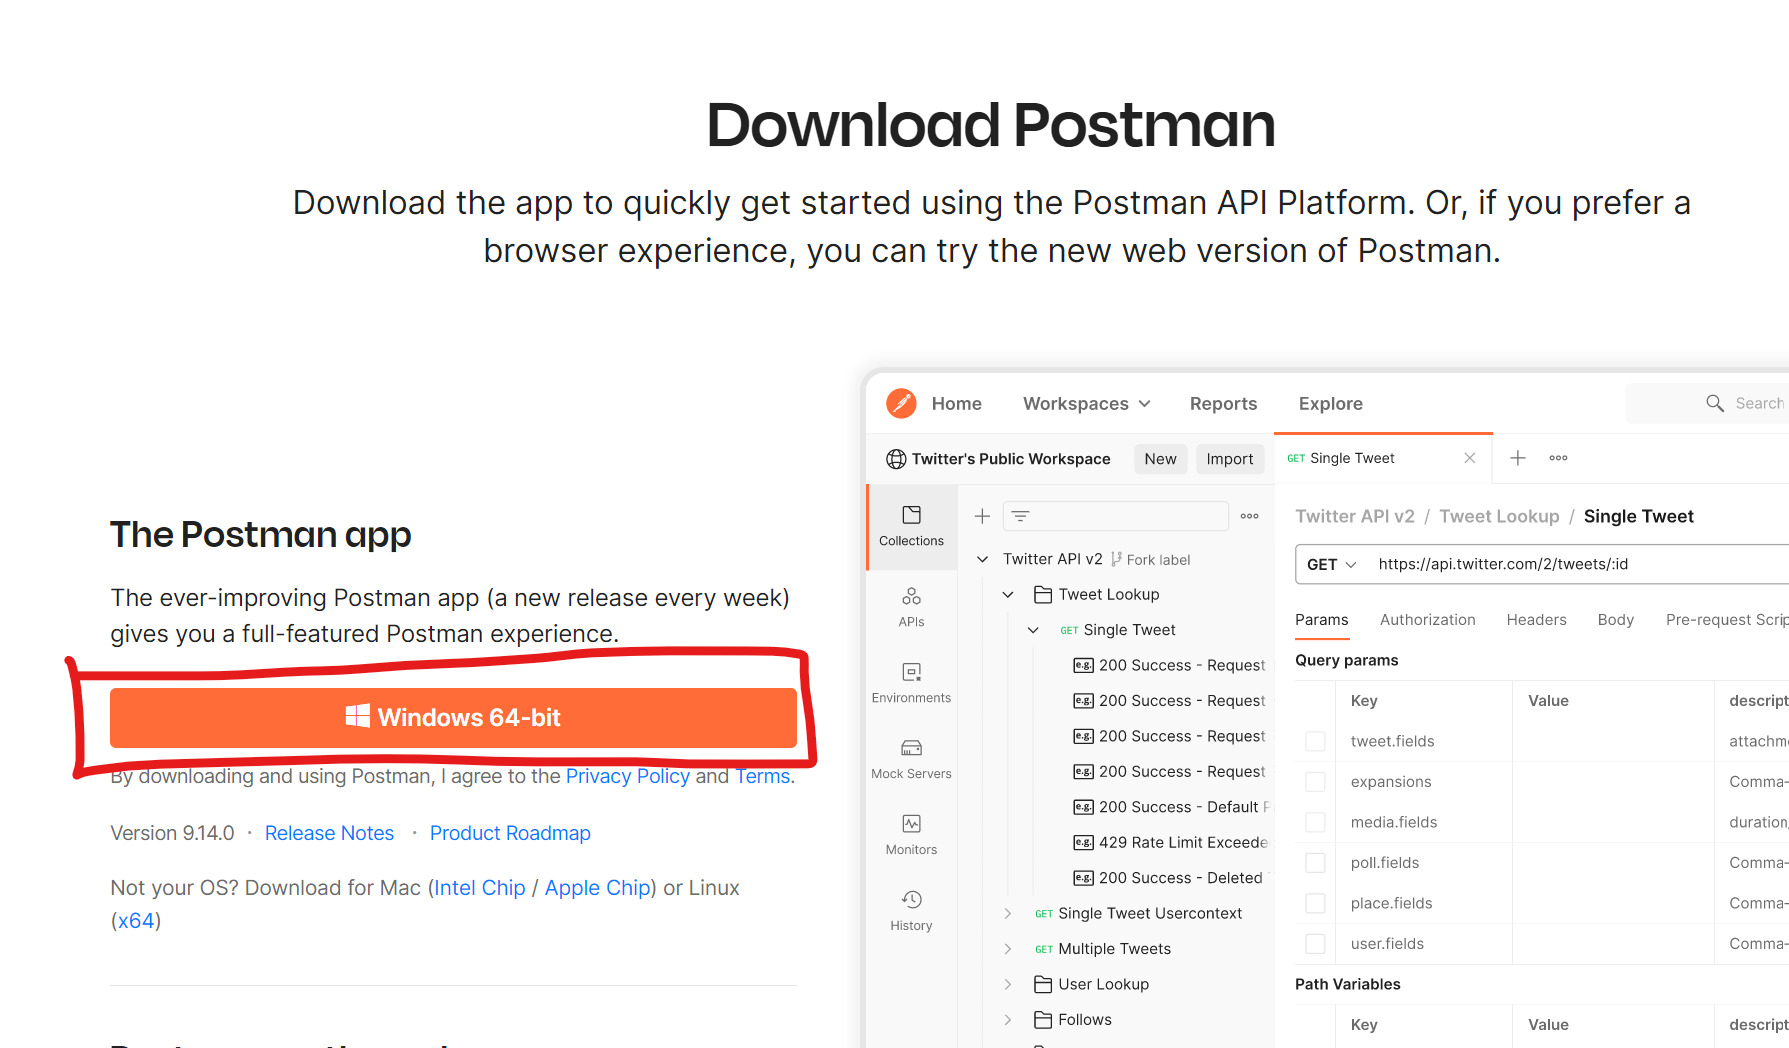Image resolution: width=1789 pixels, height=1048 pixels.
Task: Download the Linux x64 version
Action: click(x=136, y=921)
